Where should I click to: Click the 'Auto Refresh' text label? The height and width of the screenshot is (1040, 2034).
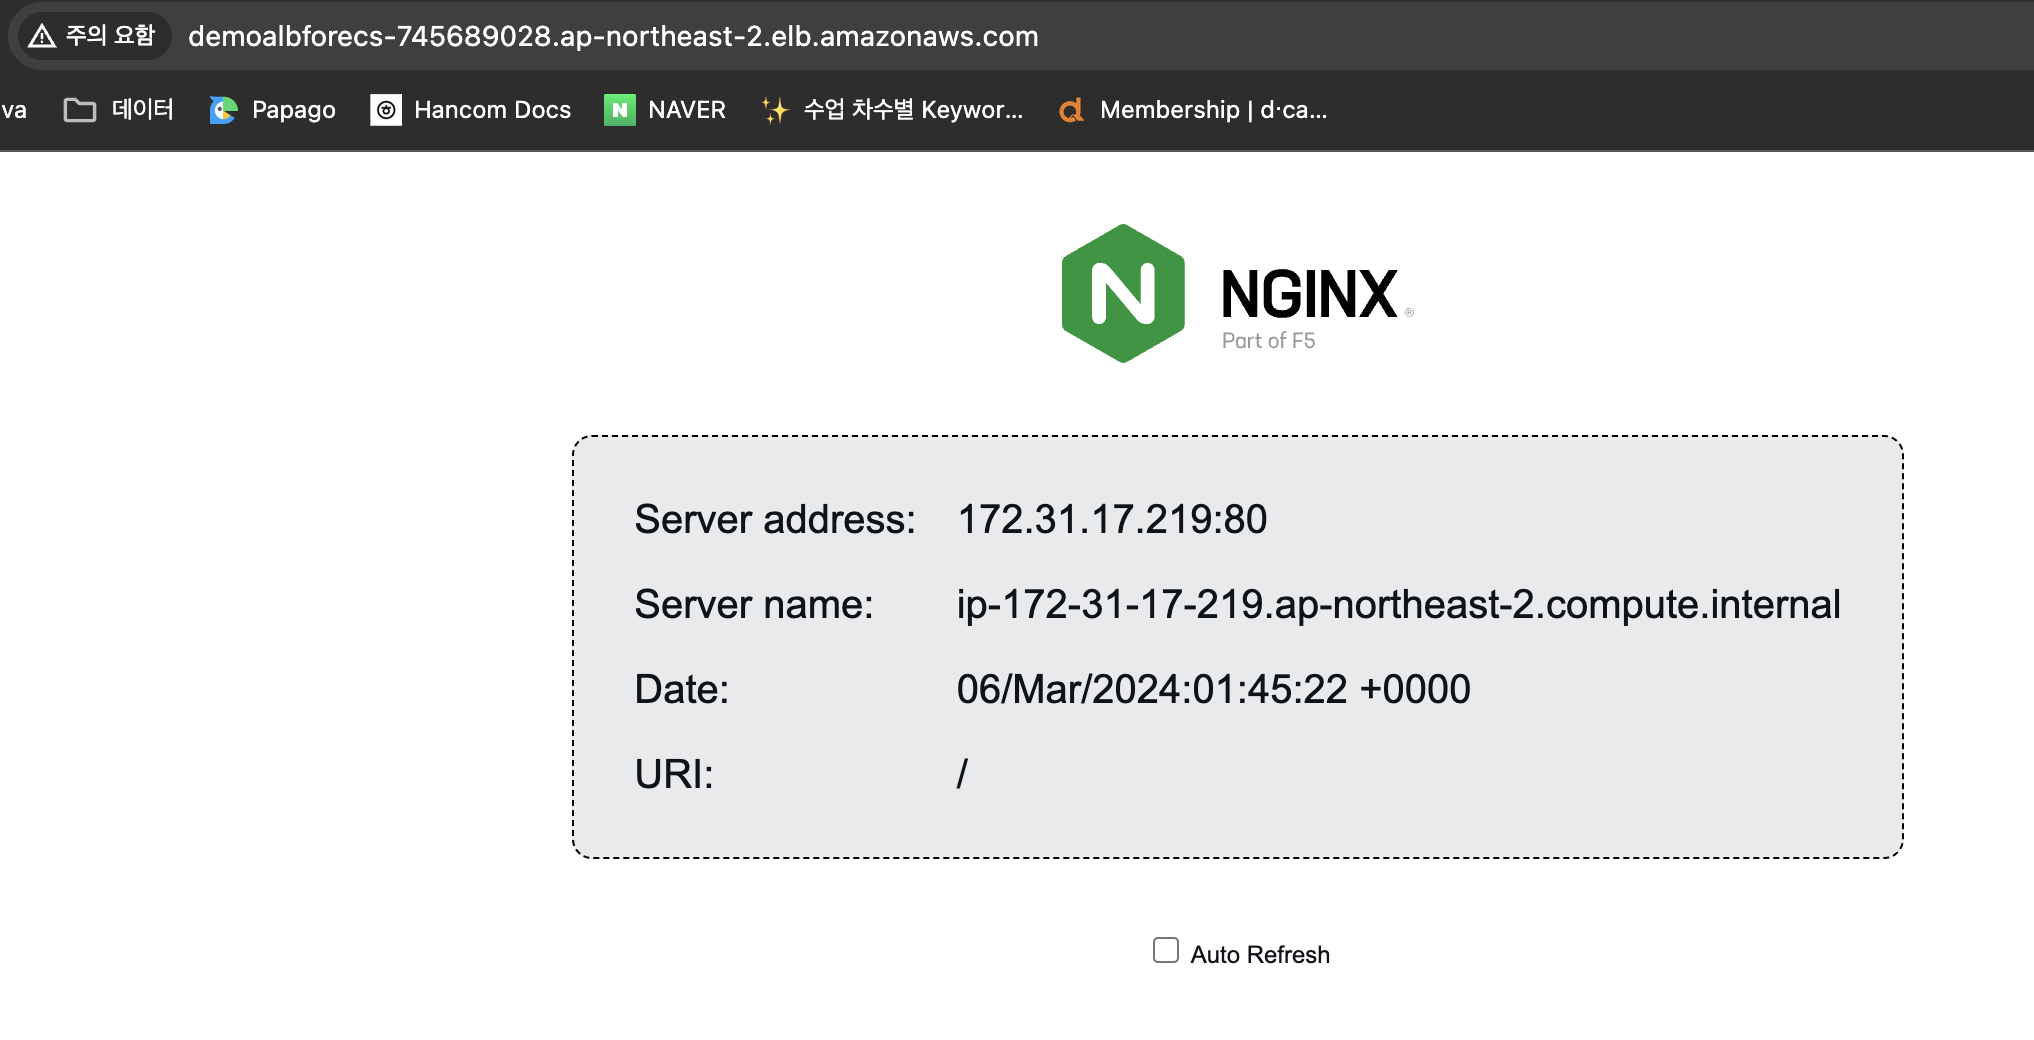tap(1259, 955)
